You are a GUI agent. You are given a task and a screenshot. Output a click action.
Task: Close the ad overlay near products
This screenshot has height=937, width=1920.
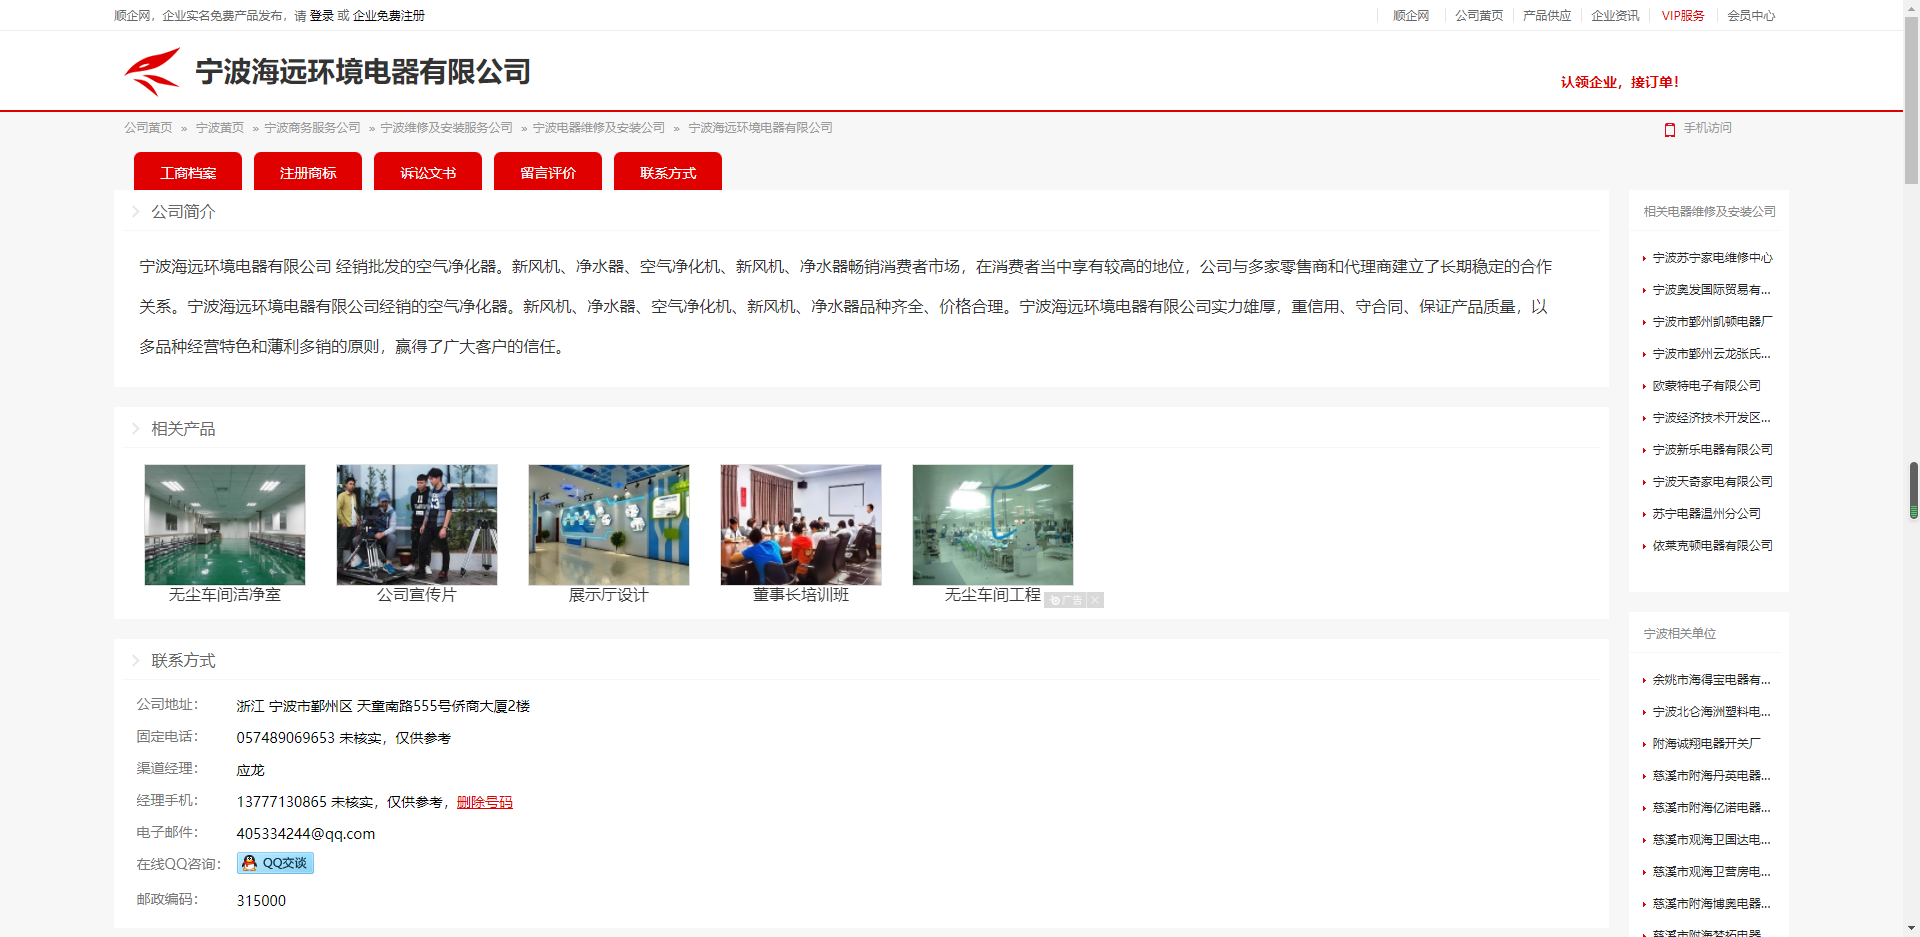[x=1095, y=600]
